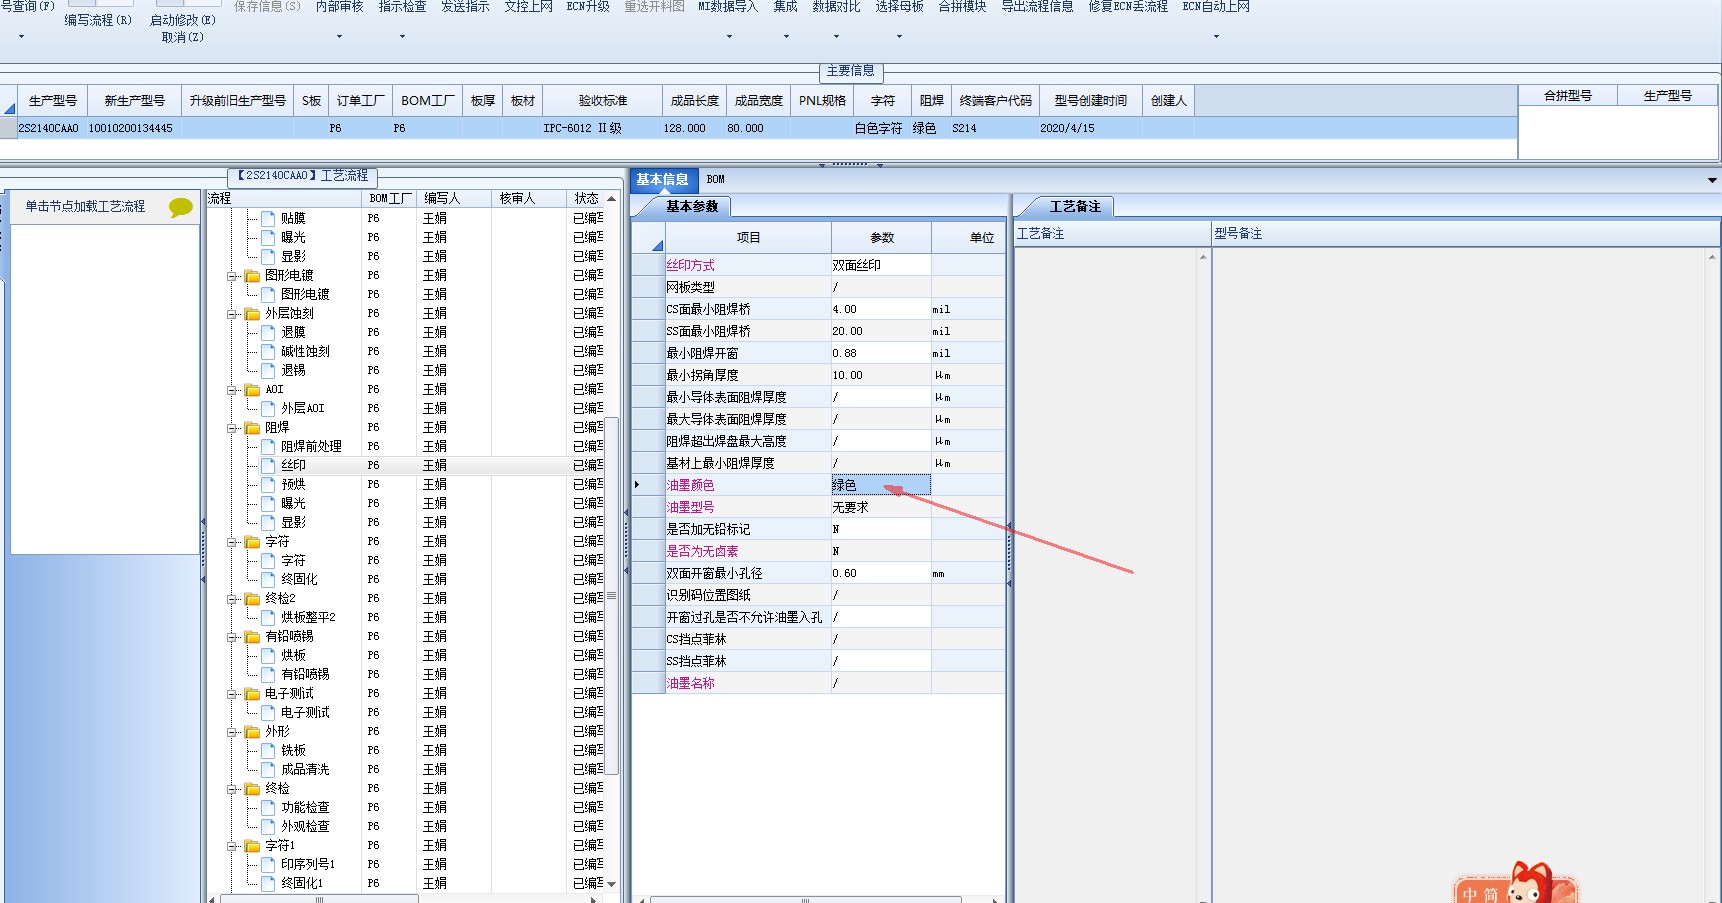This screenshot has width=1722, height=903.
Task: Collapse the 字符1 folder node
Action: click(232, 846)
